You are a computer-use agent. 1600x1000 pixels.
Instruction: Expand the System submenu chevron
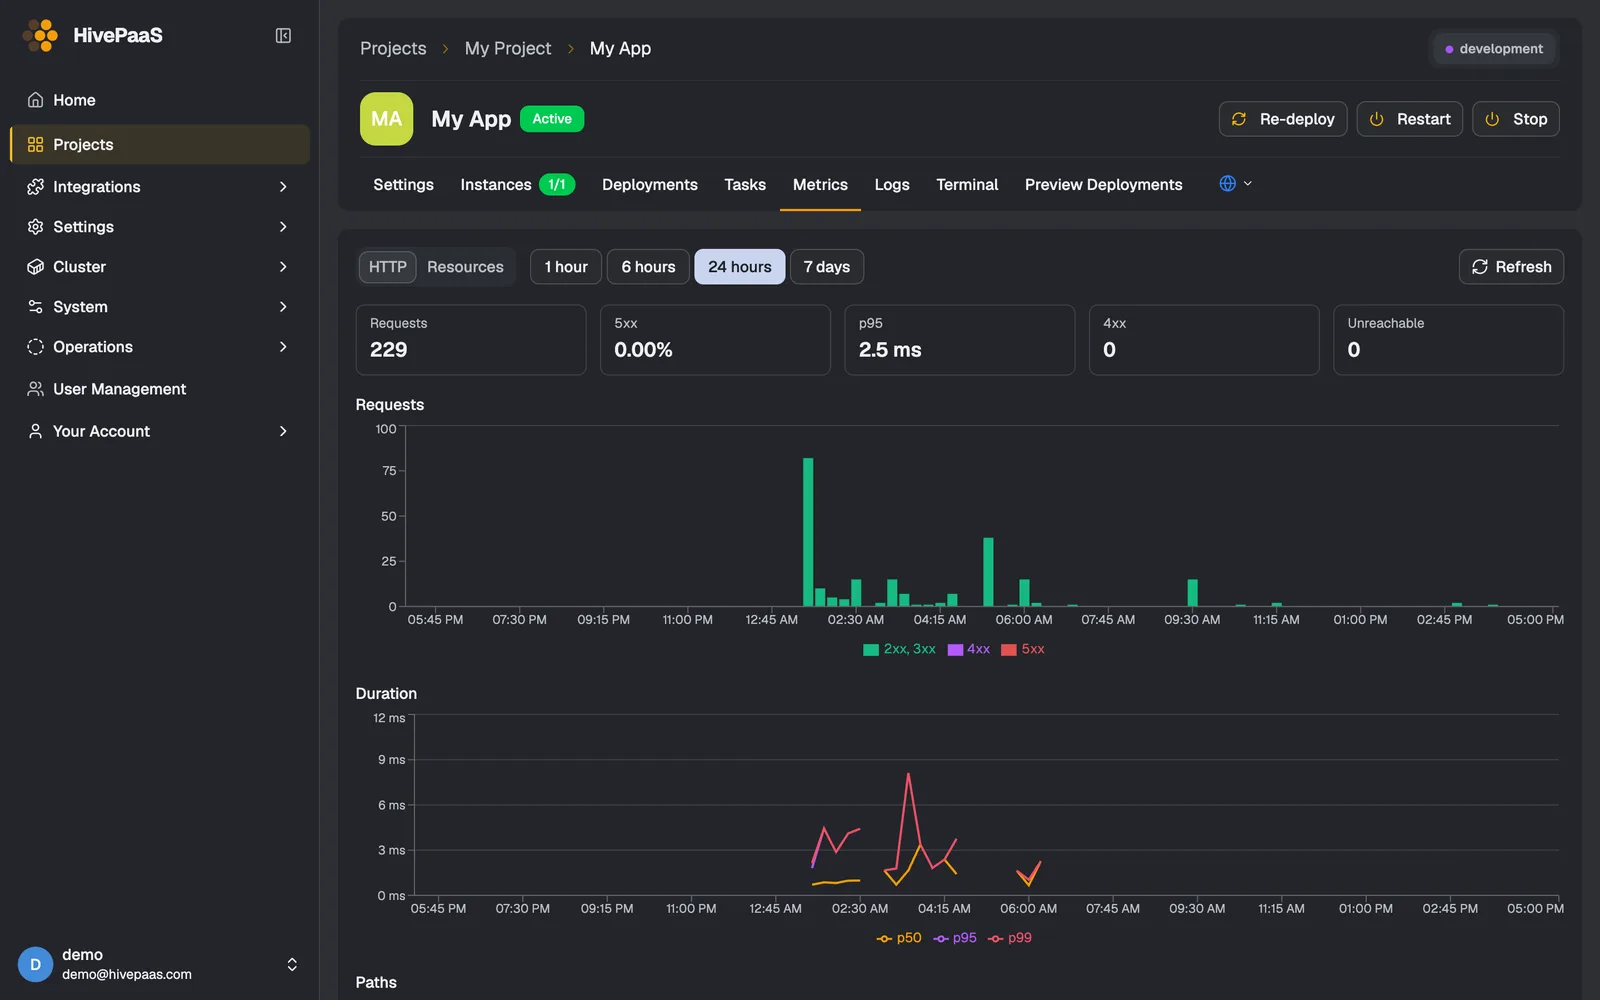283,307
